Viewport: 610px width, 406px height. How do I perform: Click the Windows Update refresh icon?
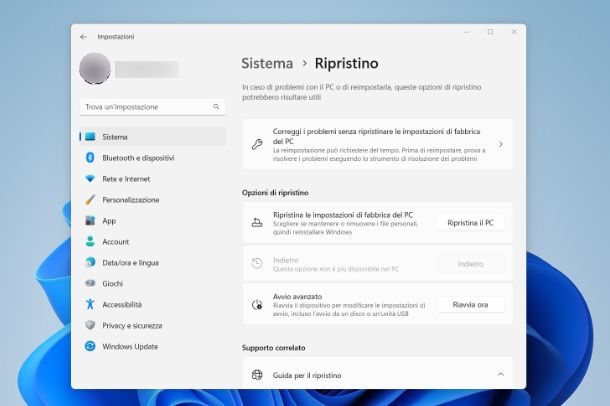[90, 346]
